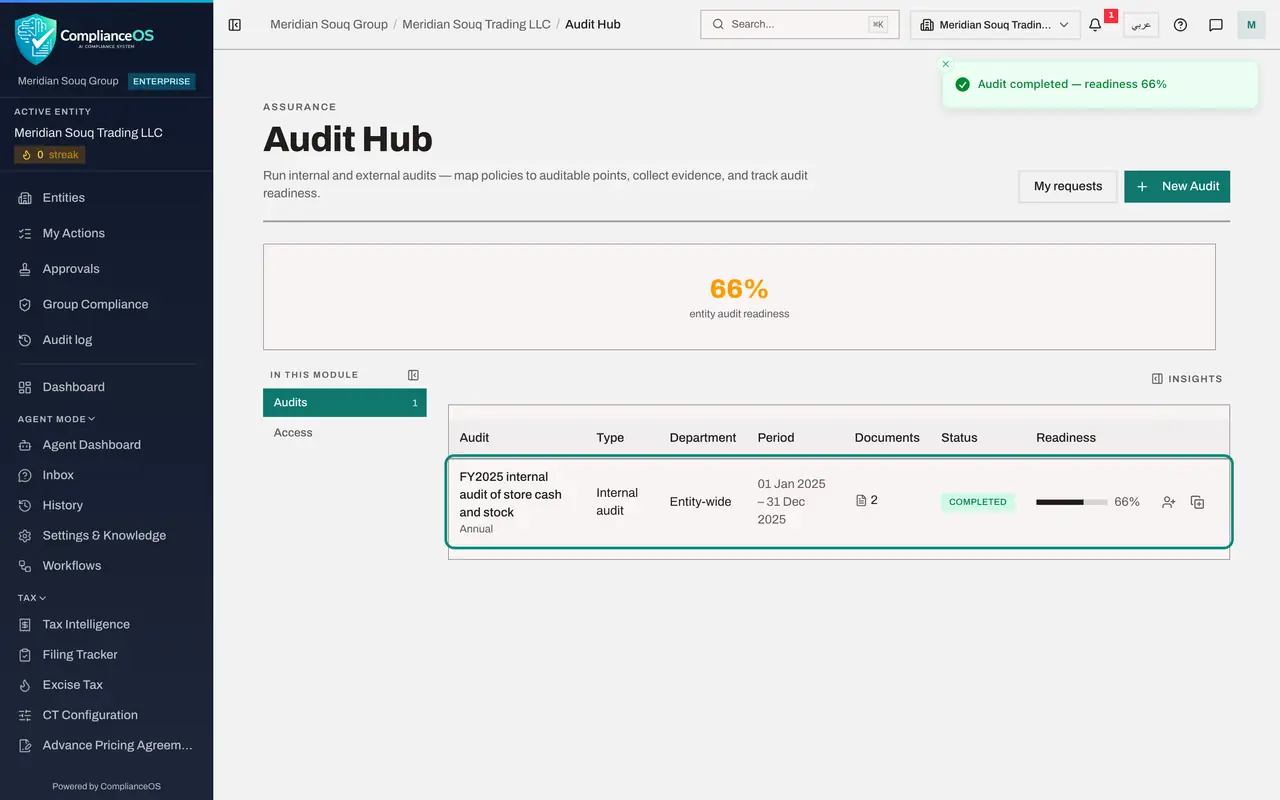The image size is (1280, 800).
Task: Open the user avatar M menu
Action: pyautogui.click(x=1251, y=25)
